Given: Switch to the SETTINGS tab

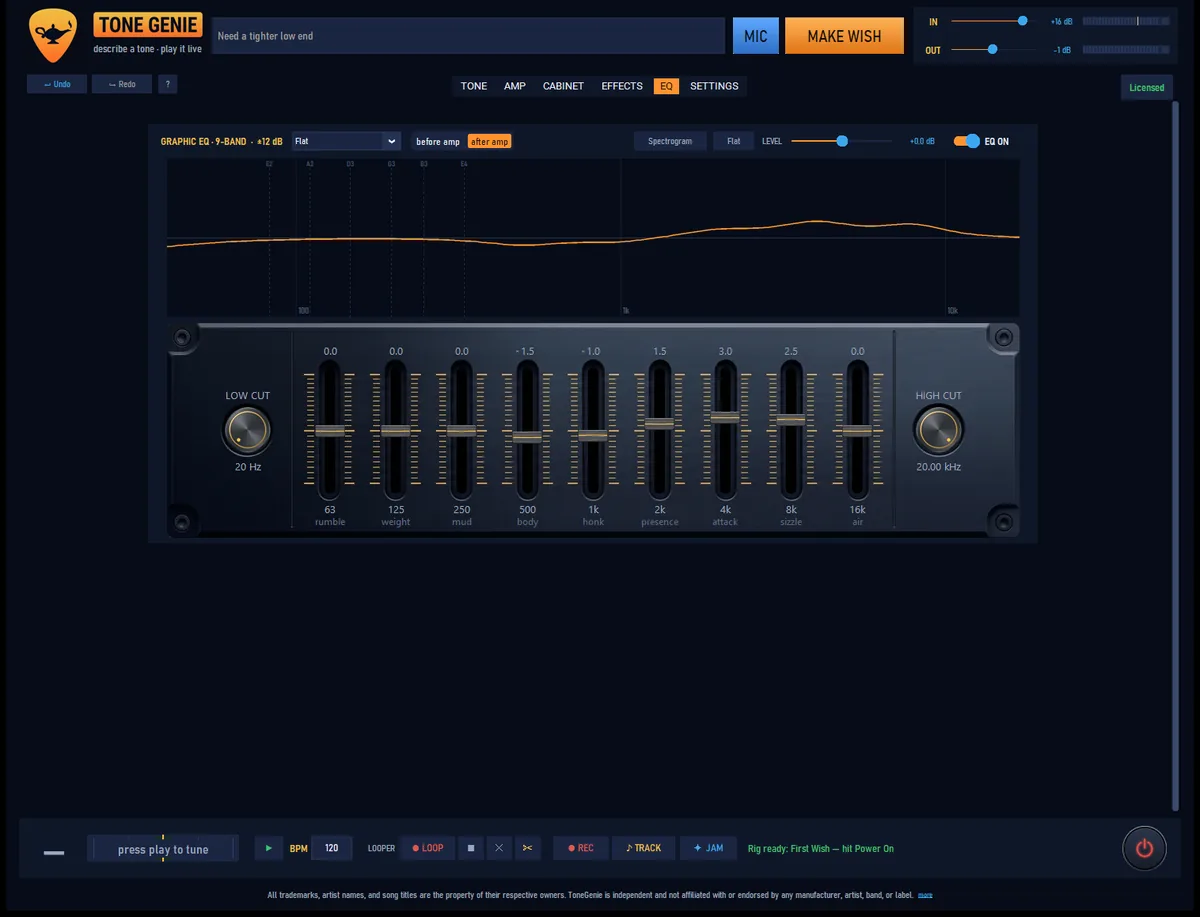Looking at the screenshot, I should [714, 86].
